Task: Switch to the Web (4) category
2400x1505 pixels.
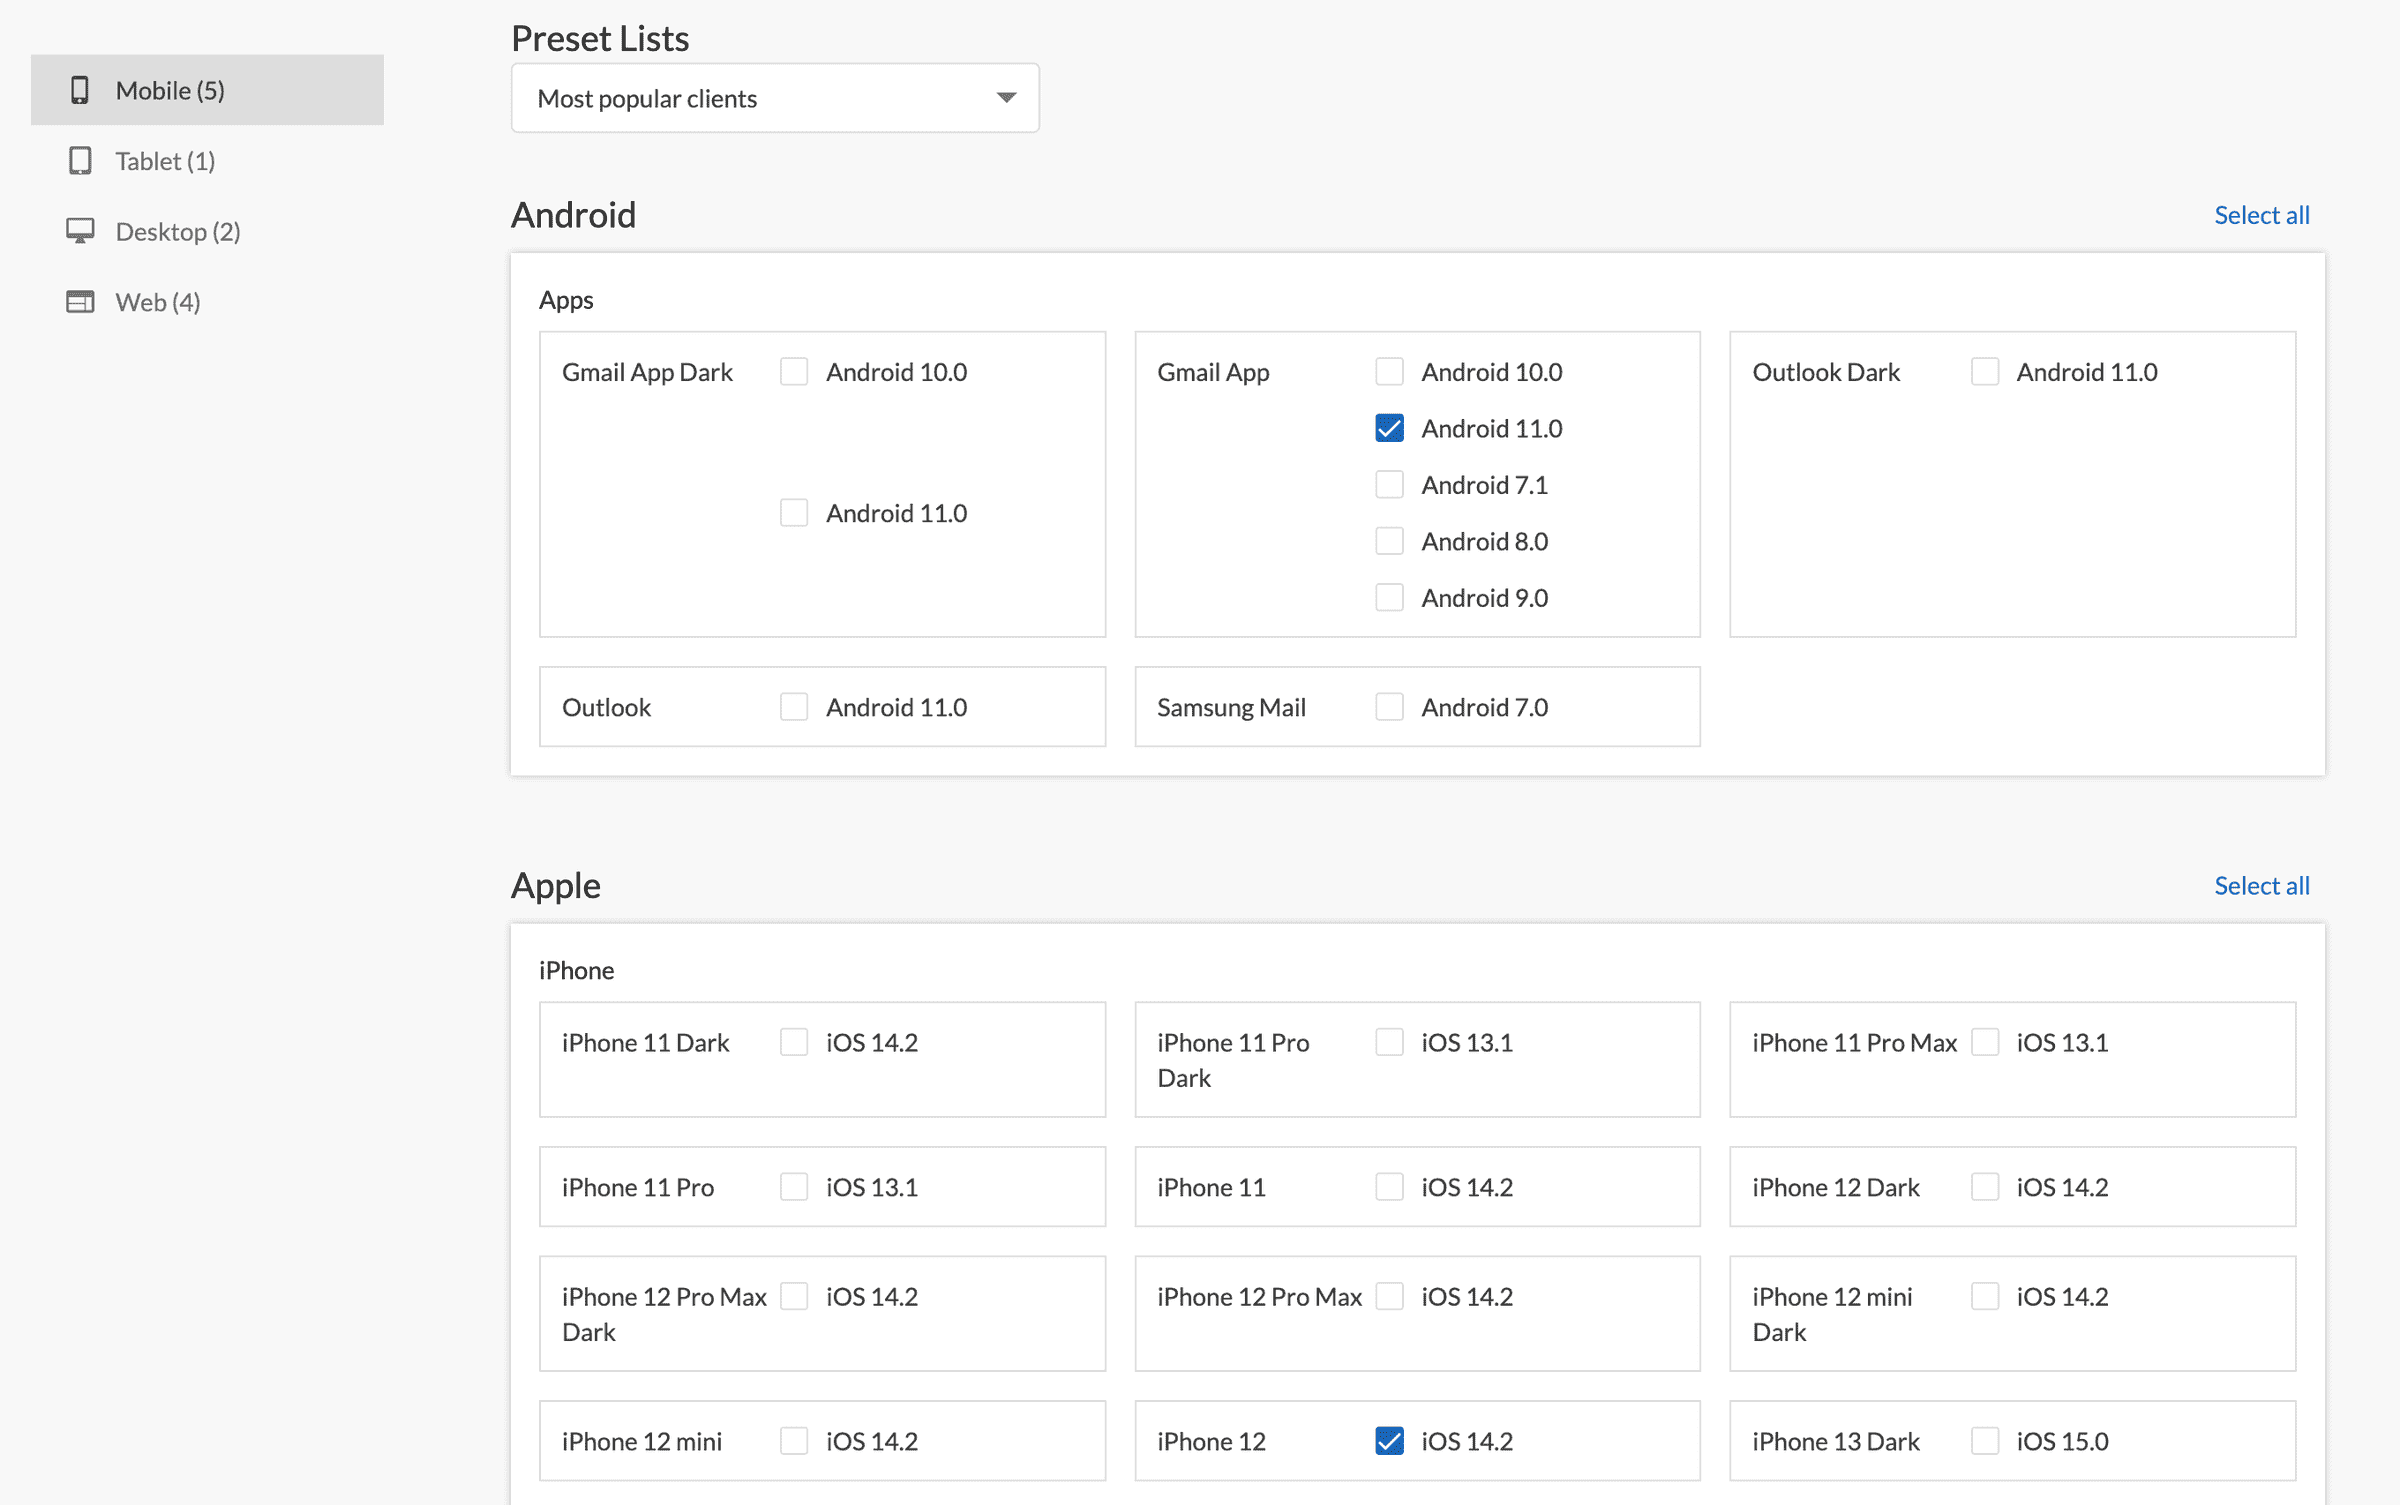Action: [x=207, y=302]
